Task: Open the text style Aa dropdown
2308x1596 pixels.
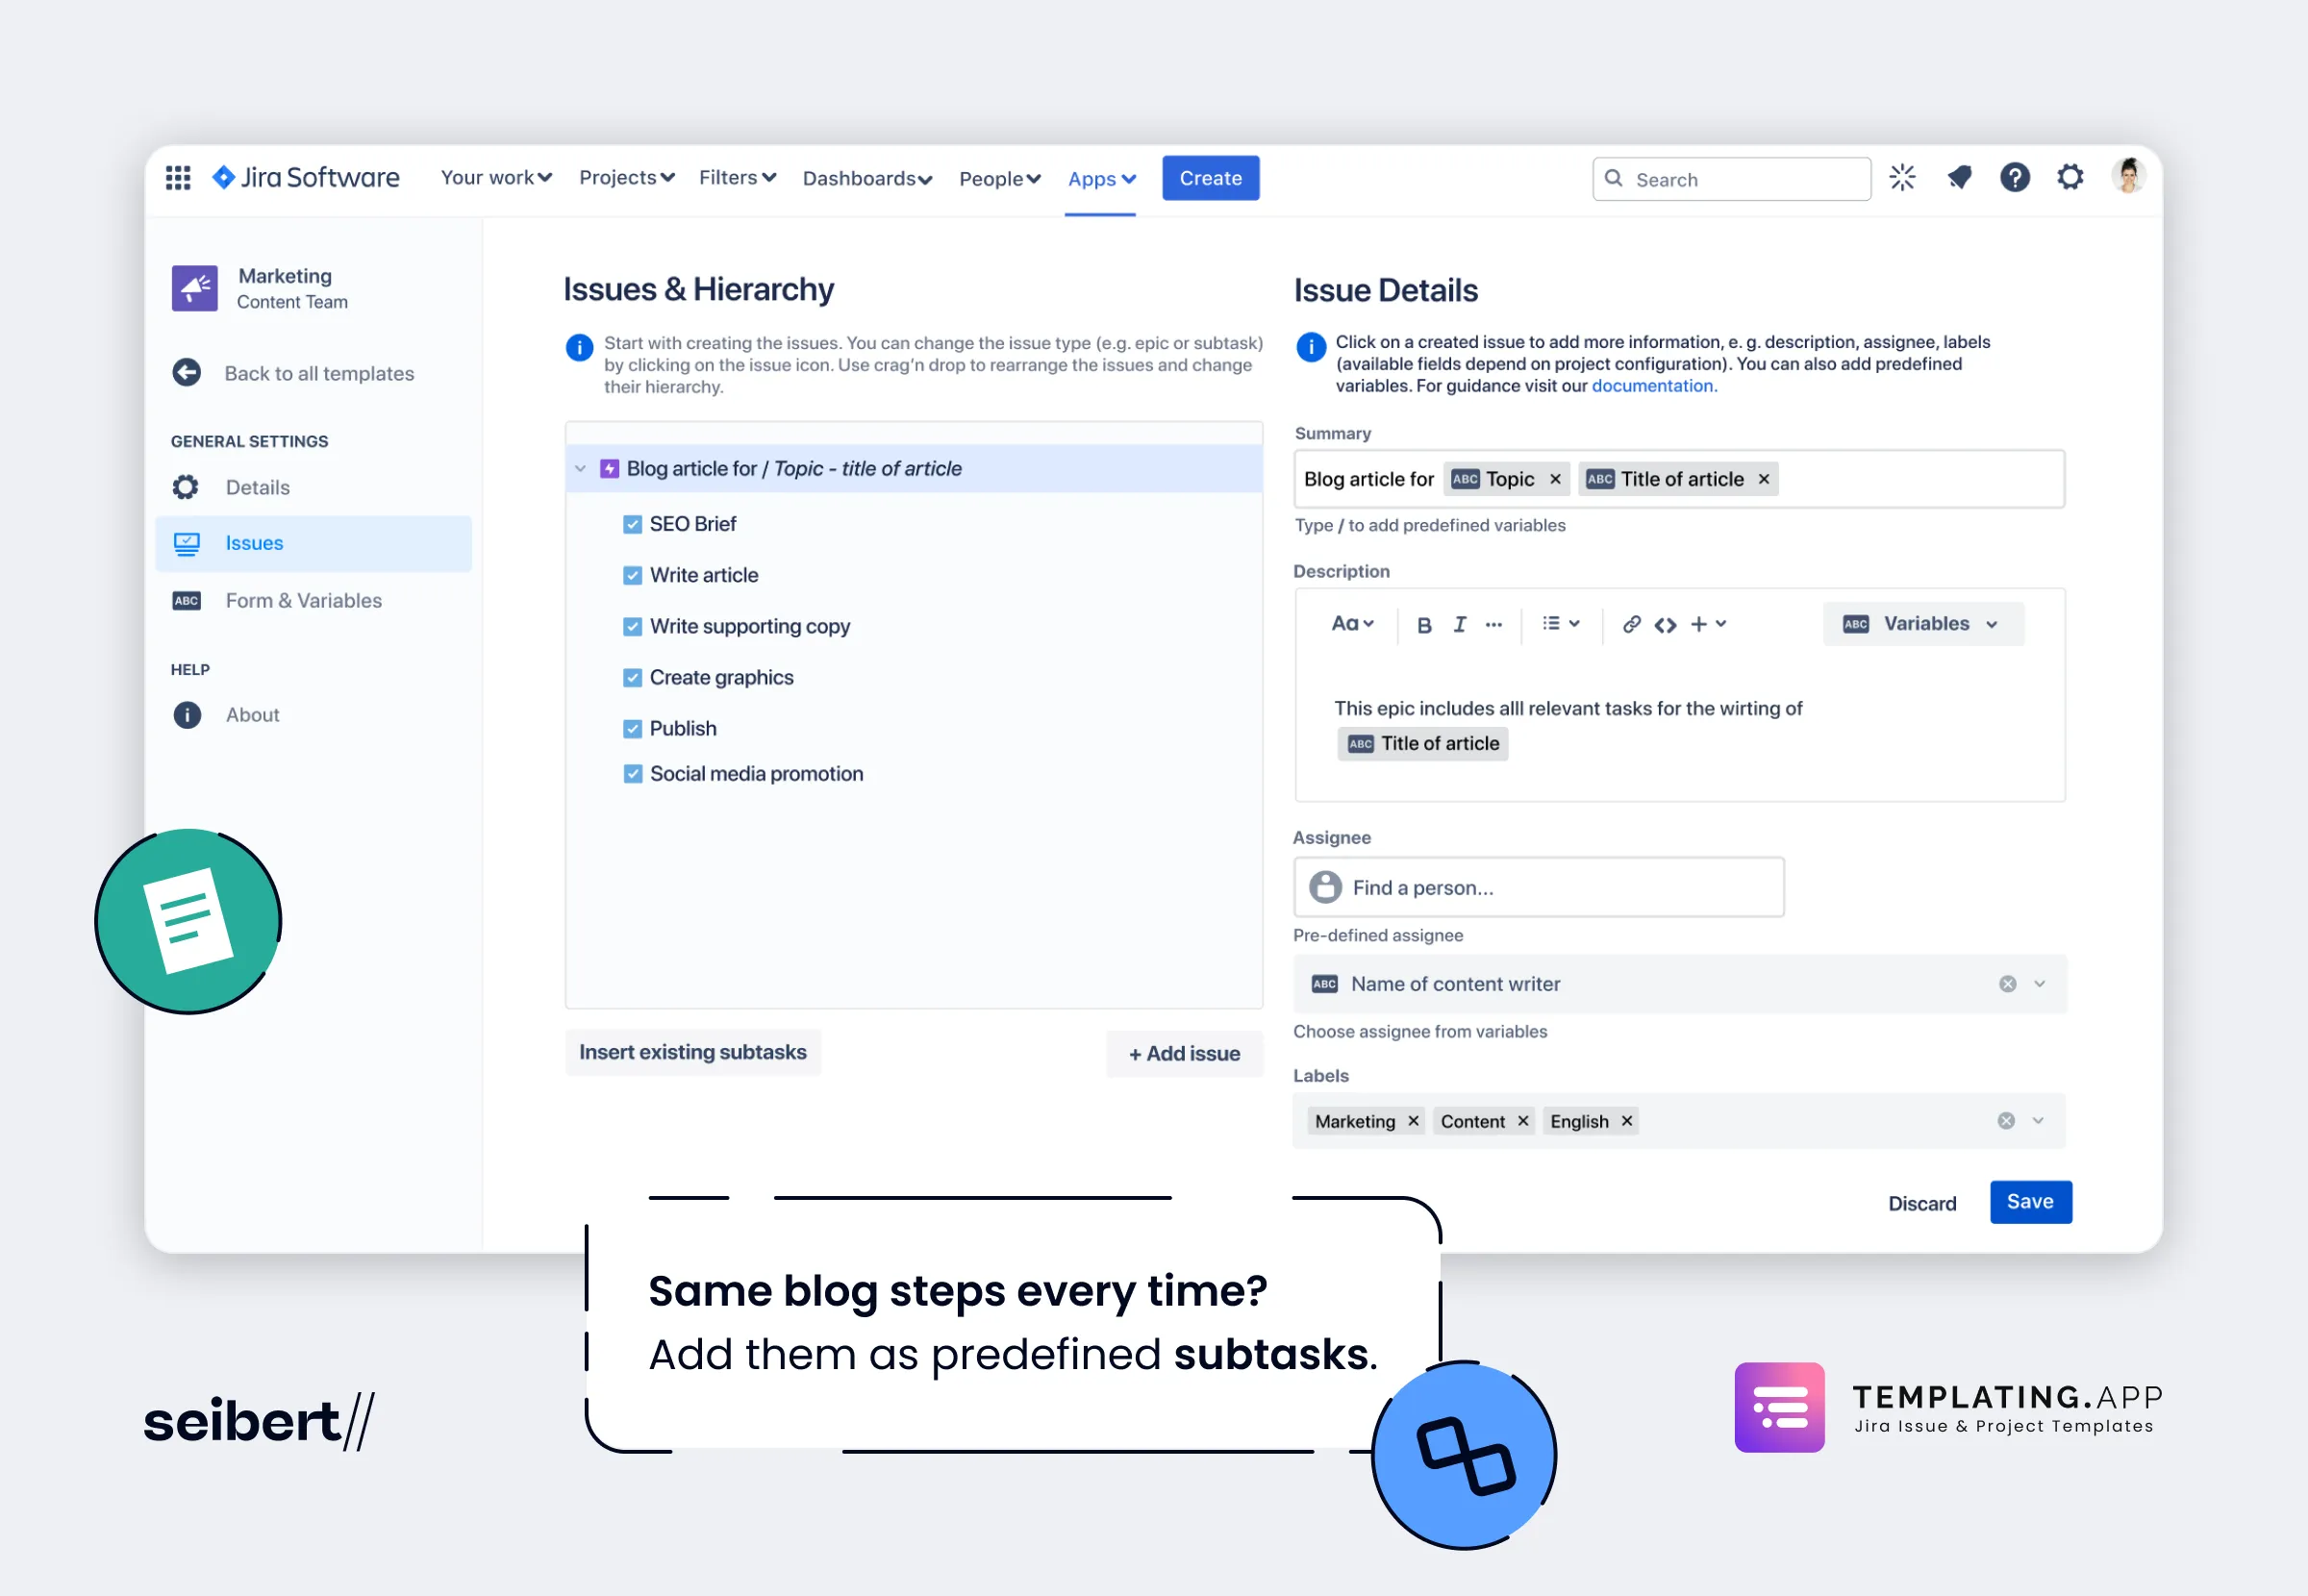Action: [x=1352, y=624]
